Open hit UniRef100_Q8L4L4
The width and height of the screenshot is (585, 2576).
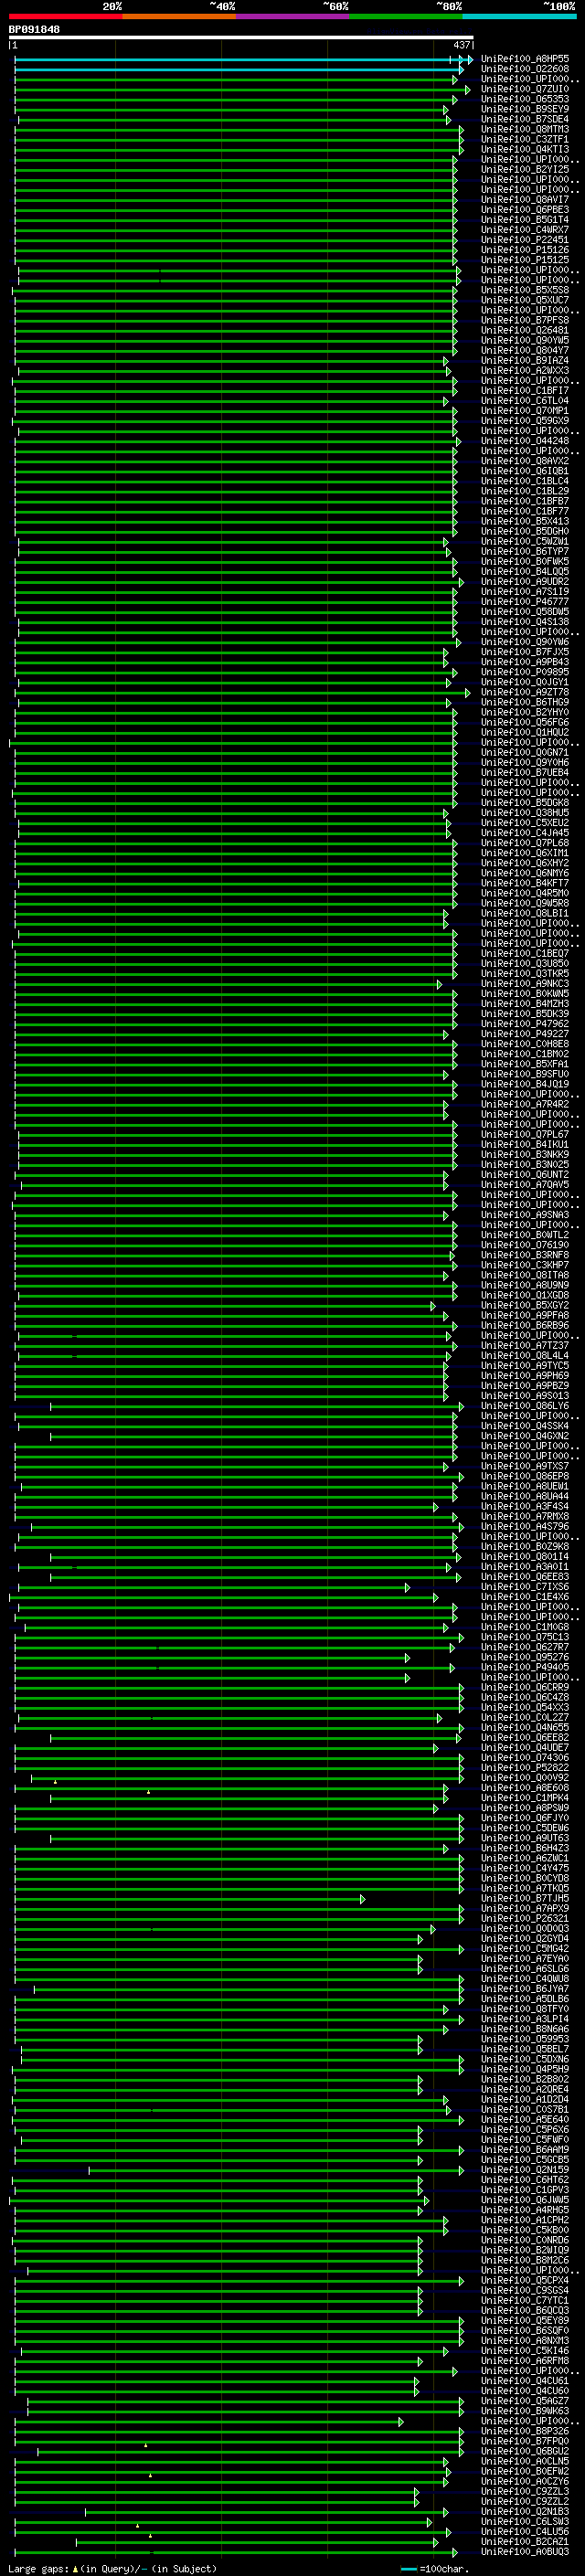(525, 1355)
